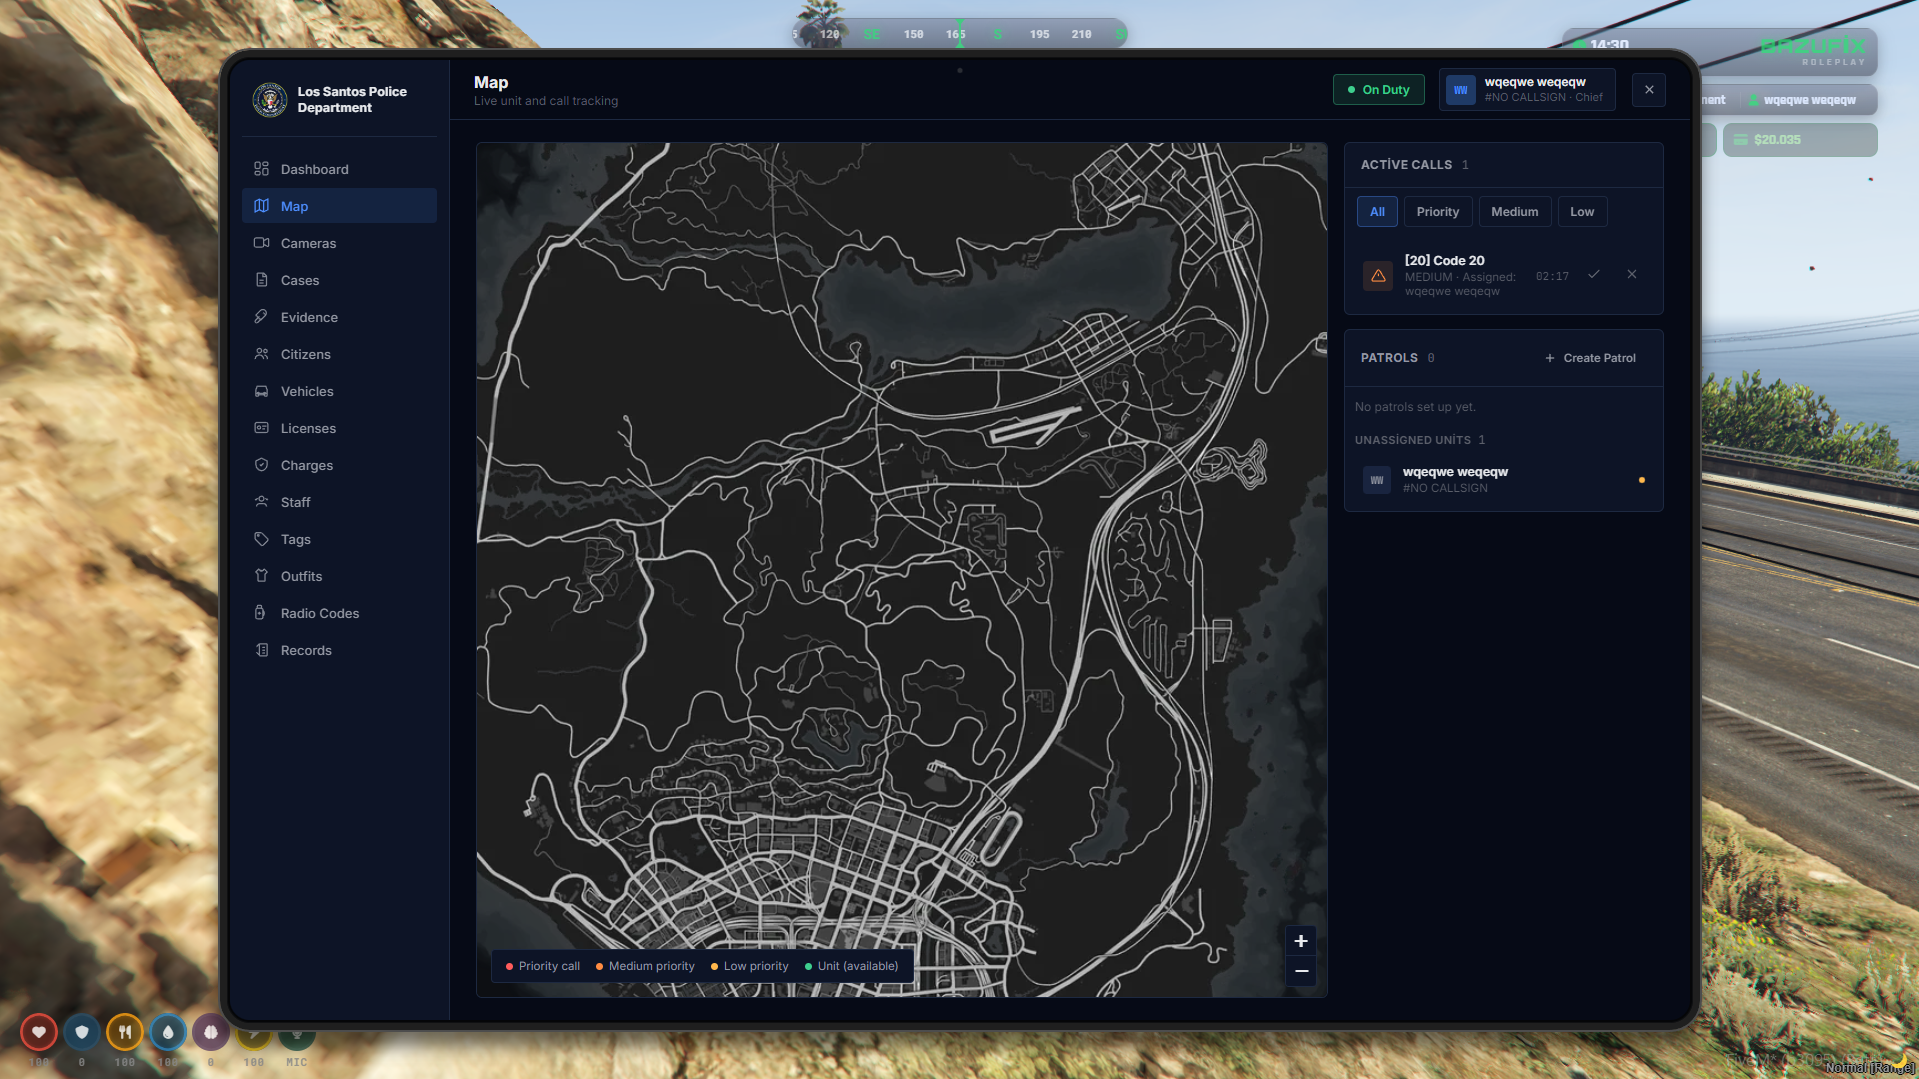Filter active calls by Priority
Viewport: 1919px width, 1079px height.
1437,212
